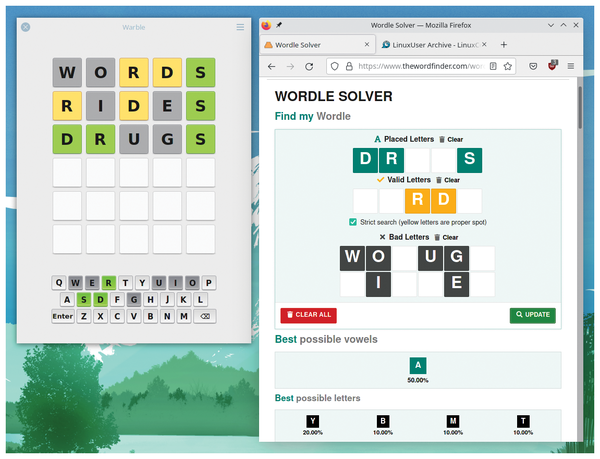Open a new tab with plus button
Image resolution: width=600 pixels, height=459 pixels.
point(504,45)
